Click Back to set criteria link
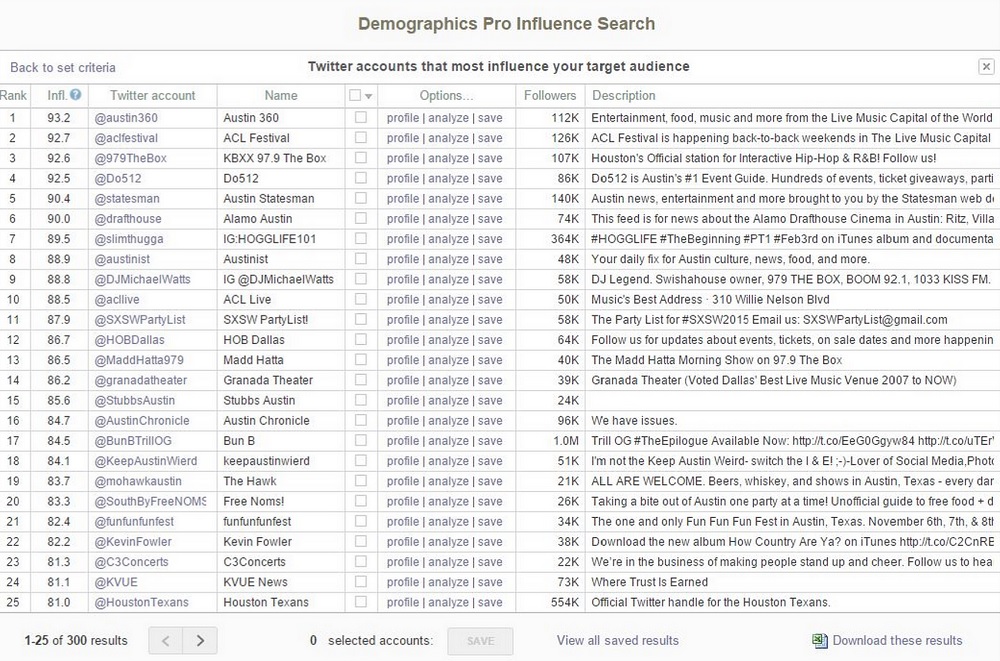1000x661 pixels. 63,68
